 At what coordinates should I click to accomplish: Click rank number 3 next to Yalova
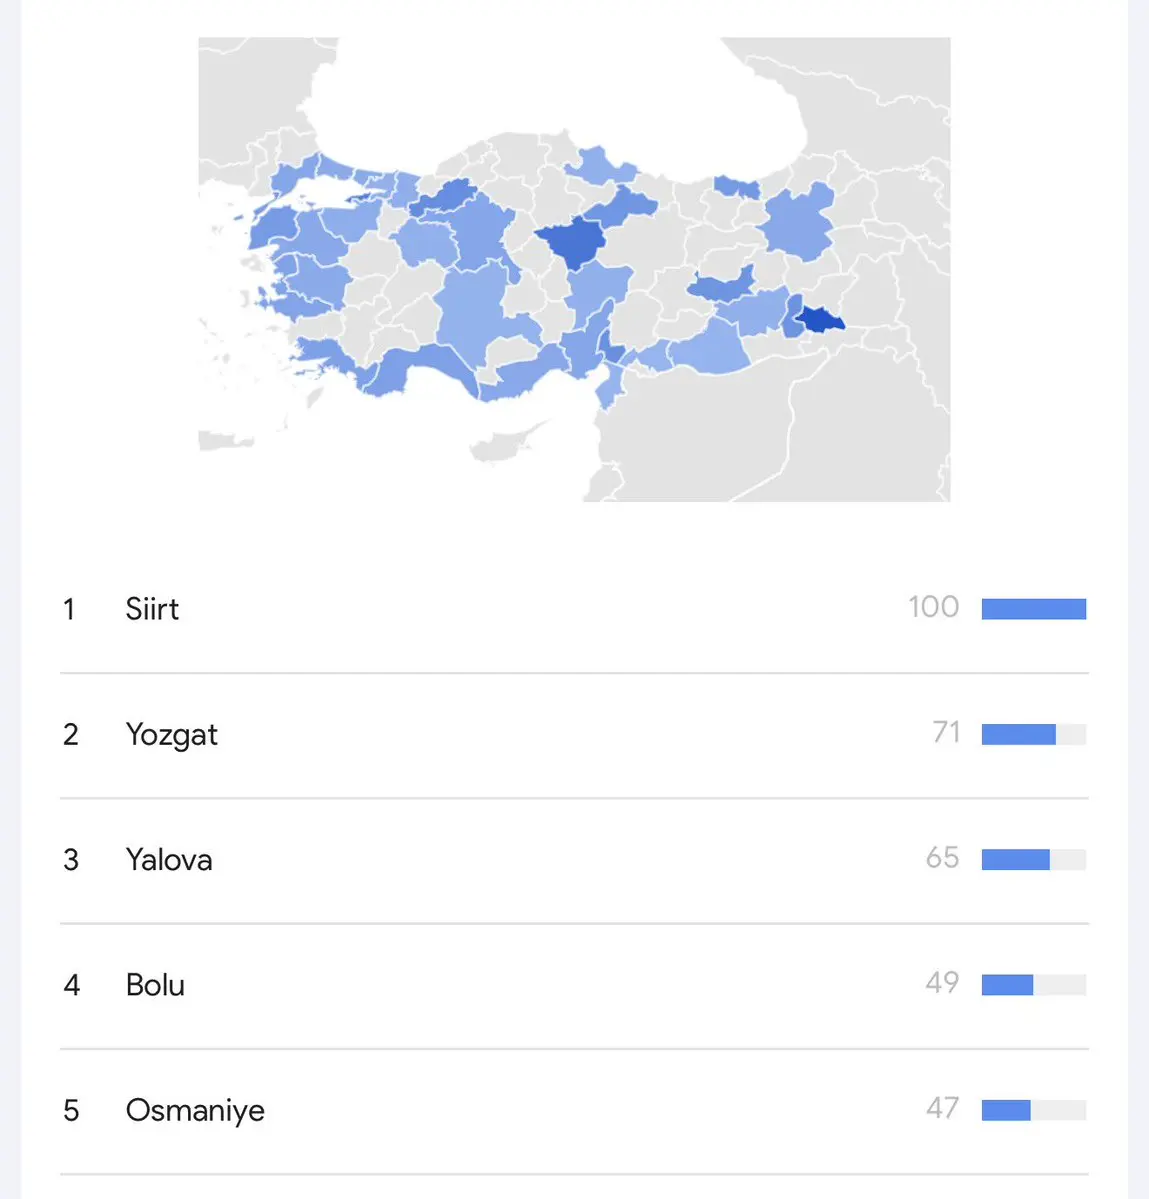(x=70, y=860)
